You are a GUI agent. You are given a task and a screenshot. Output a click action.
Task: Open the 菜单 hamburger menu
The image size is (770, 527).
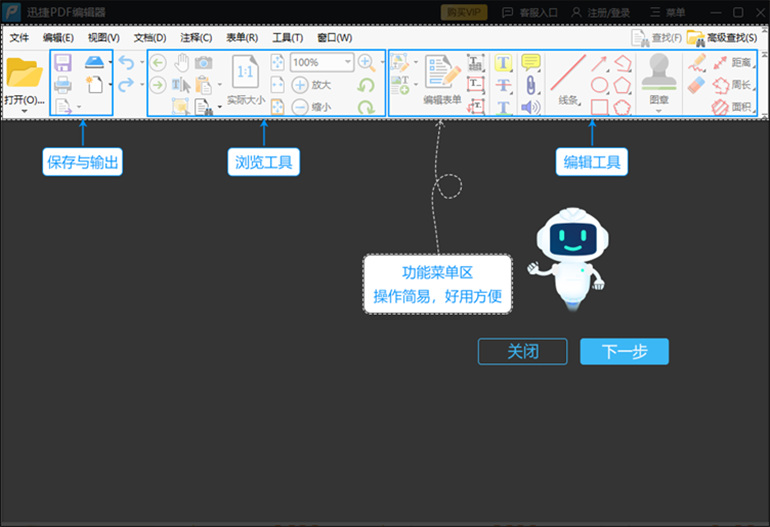click(668, 12)
